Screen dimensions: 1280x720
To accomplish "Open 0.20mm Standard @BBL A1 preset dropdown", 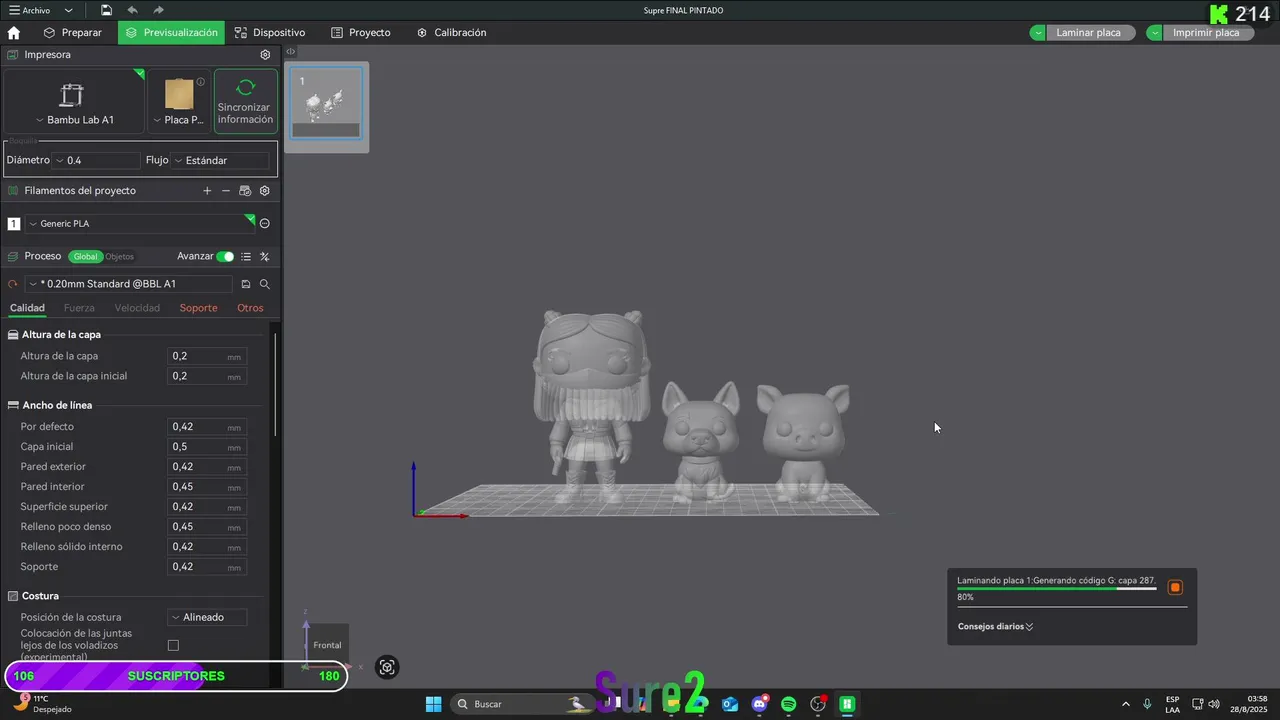I will coord(128,284).
